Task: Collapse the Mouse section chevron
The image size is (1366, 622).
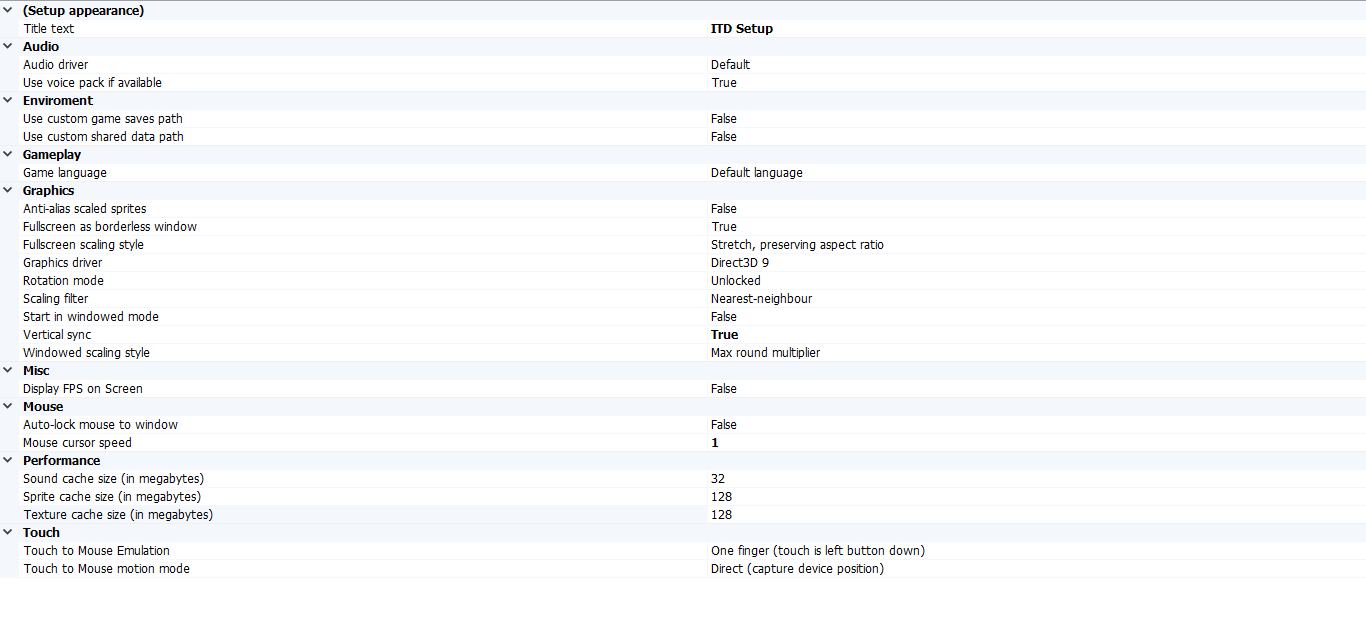Action: coord(8,406)
